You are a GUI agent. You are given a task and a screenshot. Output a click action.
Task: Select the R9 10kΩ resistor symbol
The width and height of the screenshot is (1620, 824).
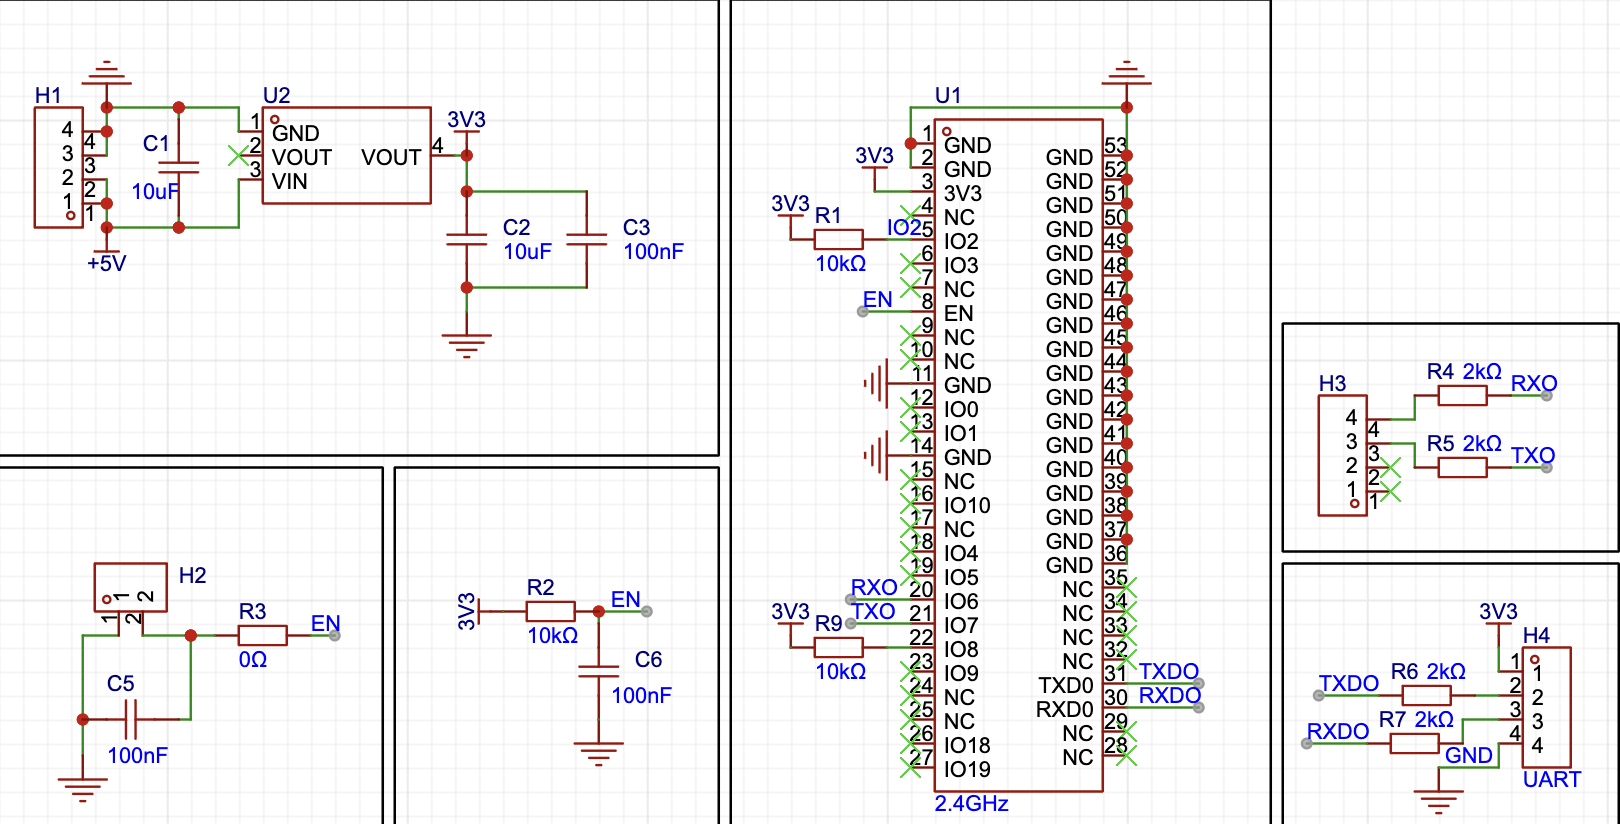[x=838, y=647]
